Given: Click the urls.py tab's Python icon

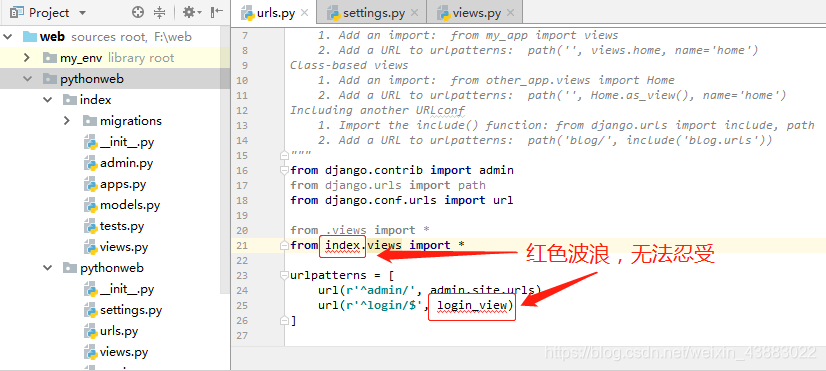Looking at the screenshot, I should tap(248, 13).
